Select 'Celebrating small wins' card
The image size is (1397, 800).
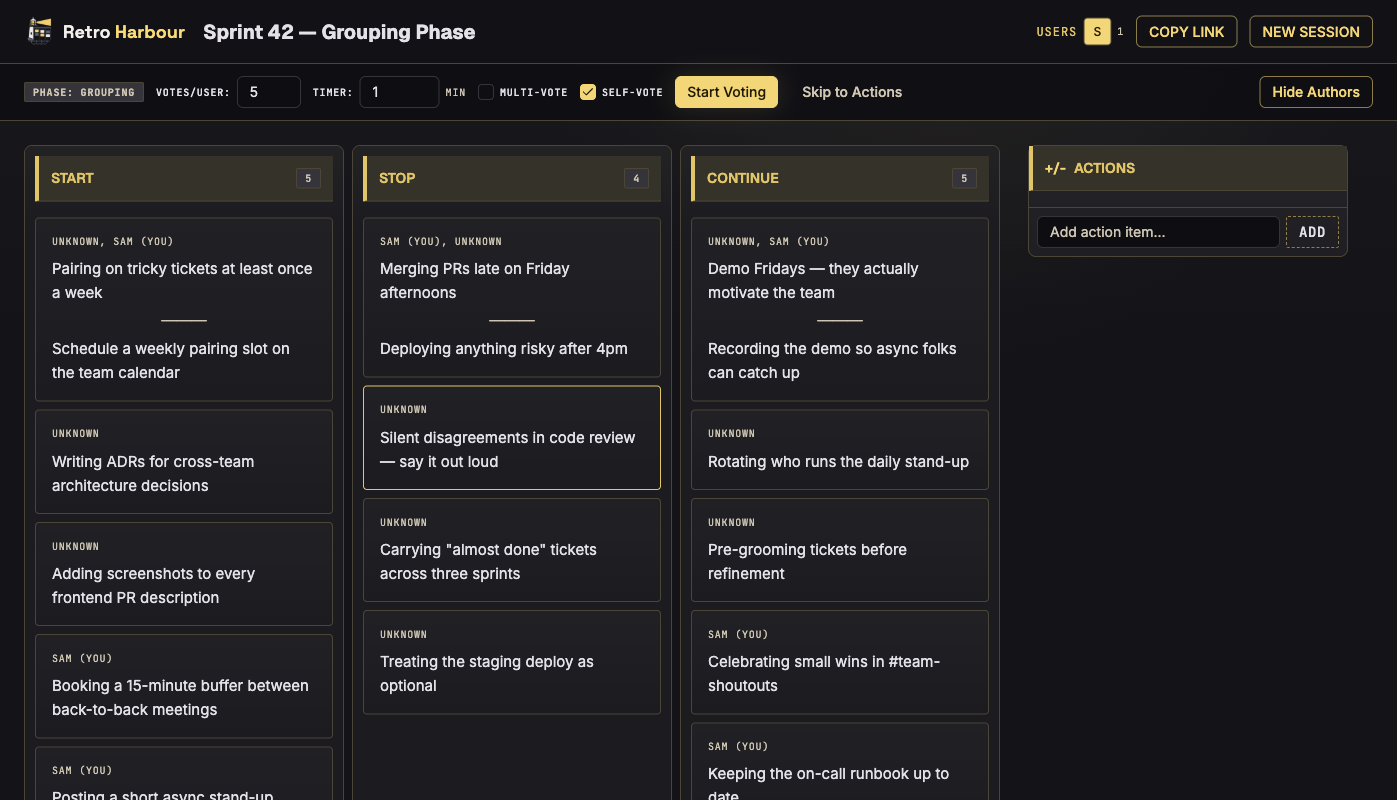[x=840, y=661]
